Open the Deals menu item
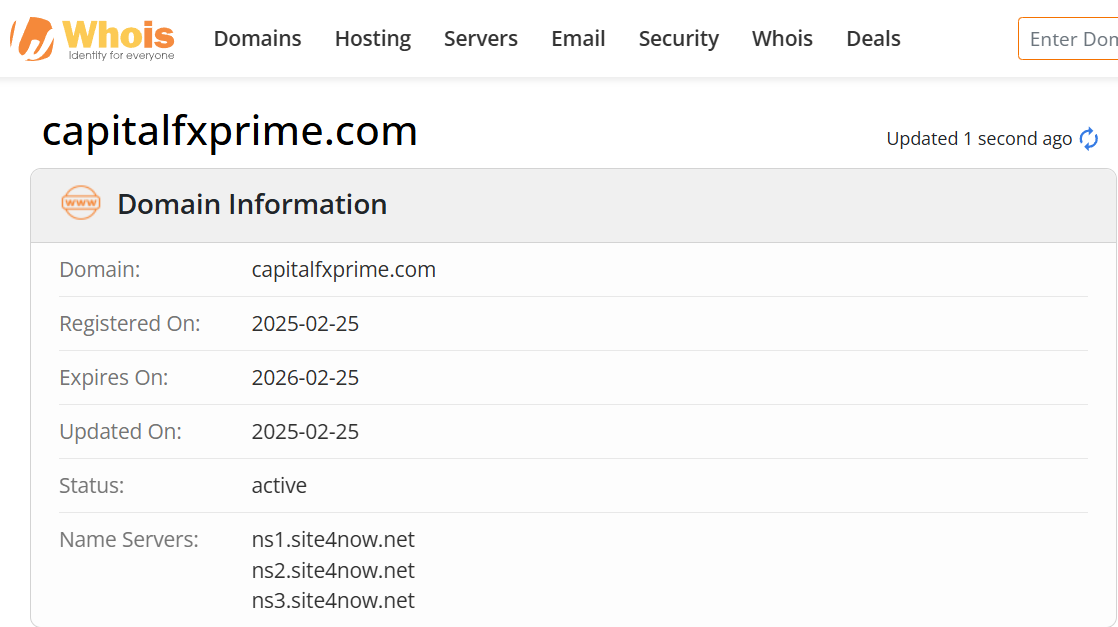Screen dimensions: 1118x627 pos(873,39)
